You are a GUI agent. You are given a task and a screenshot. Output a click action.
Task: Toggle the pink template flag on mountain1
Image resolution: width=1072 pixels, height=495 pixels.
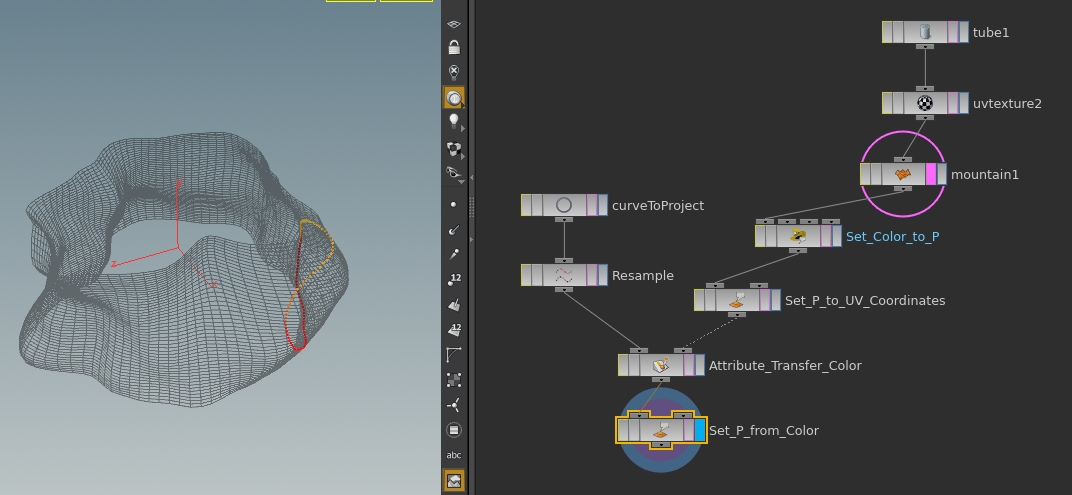(x=930, y=174)
